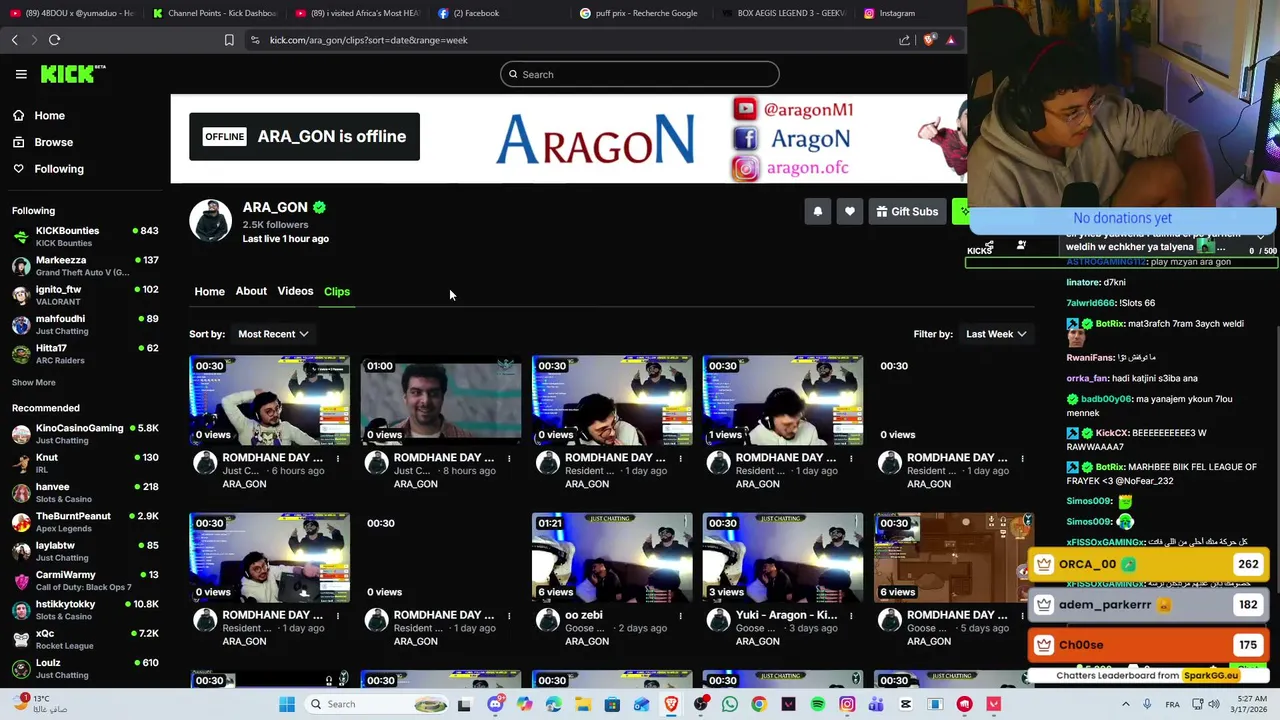Open Windows Start menu
Viewport: 1280px width, 720px height.
pos(287,704)
